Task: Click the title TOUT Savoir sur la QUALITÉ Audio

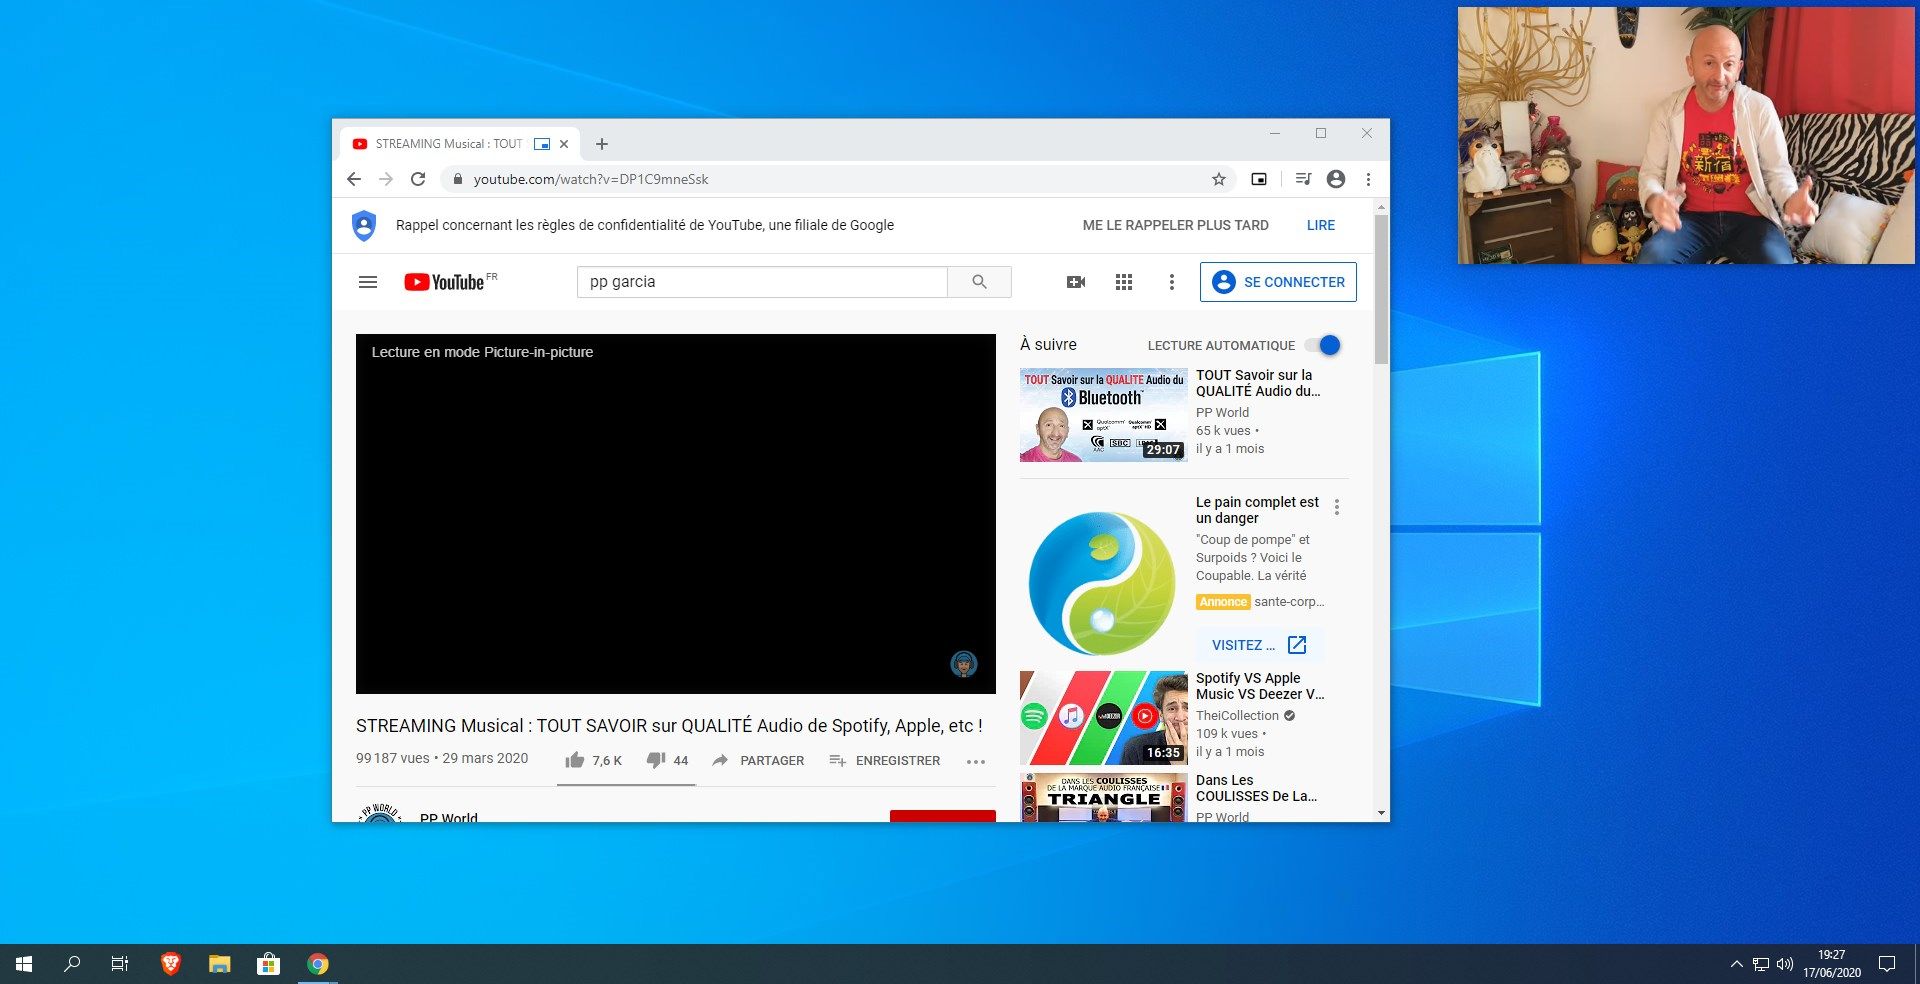Action: coord(1258,383)
